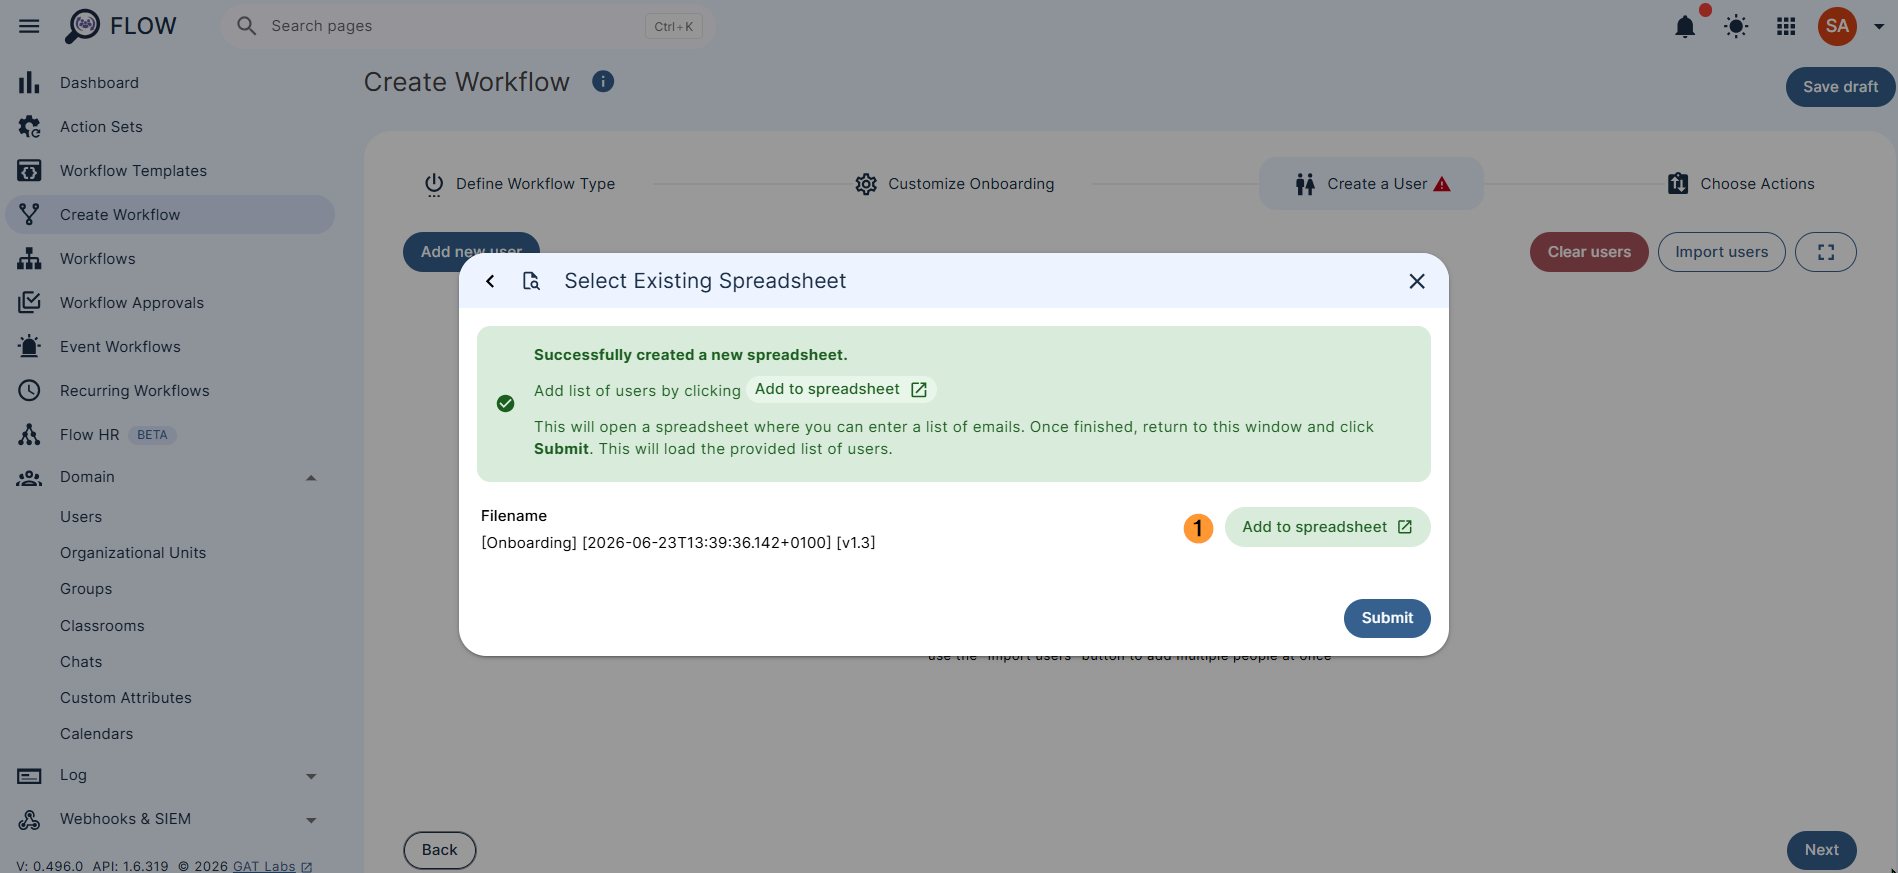Click the FLOW logo

121,26
